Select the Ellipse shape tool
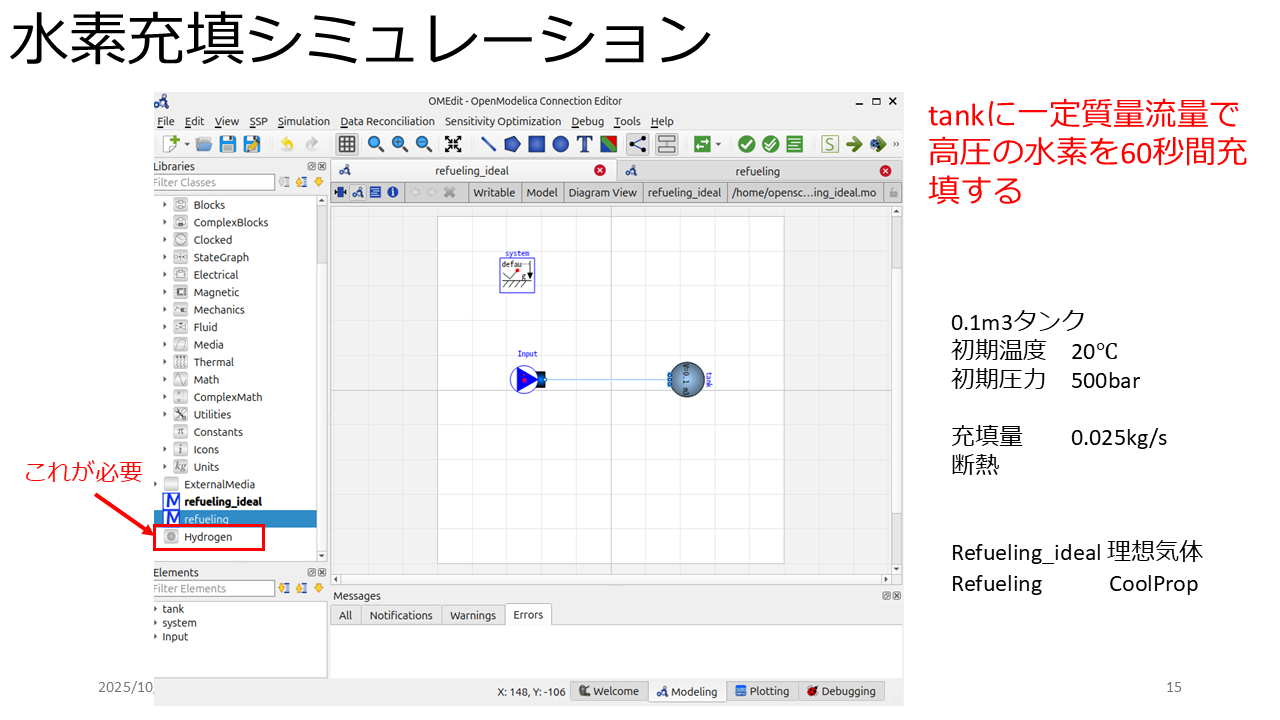This screenshot has width=1280, height=720. pos(560,144)
